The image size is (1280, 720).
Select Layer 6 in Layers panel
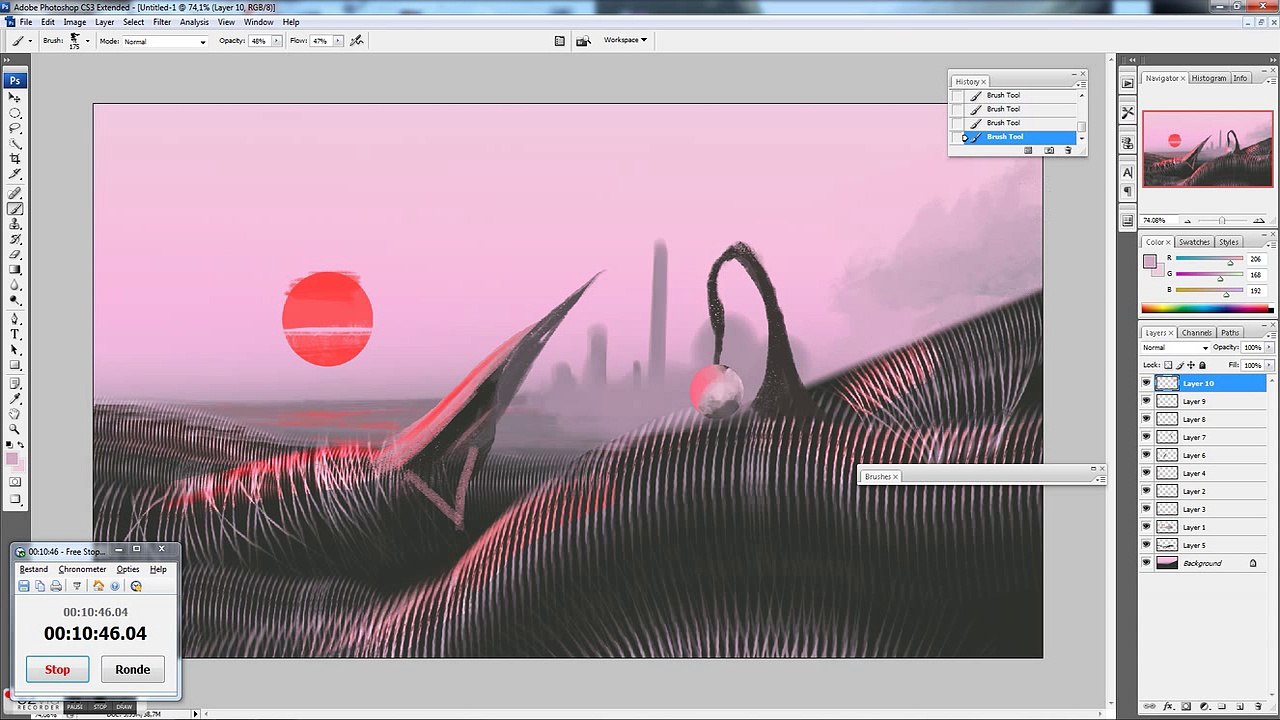1205,455
